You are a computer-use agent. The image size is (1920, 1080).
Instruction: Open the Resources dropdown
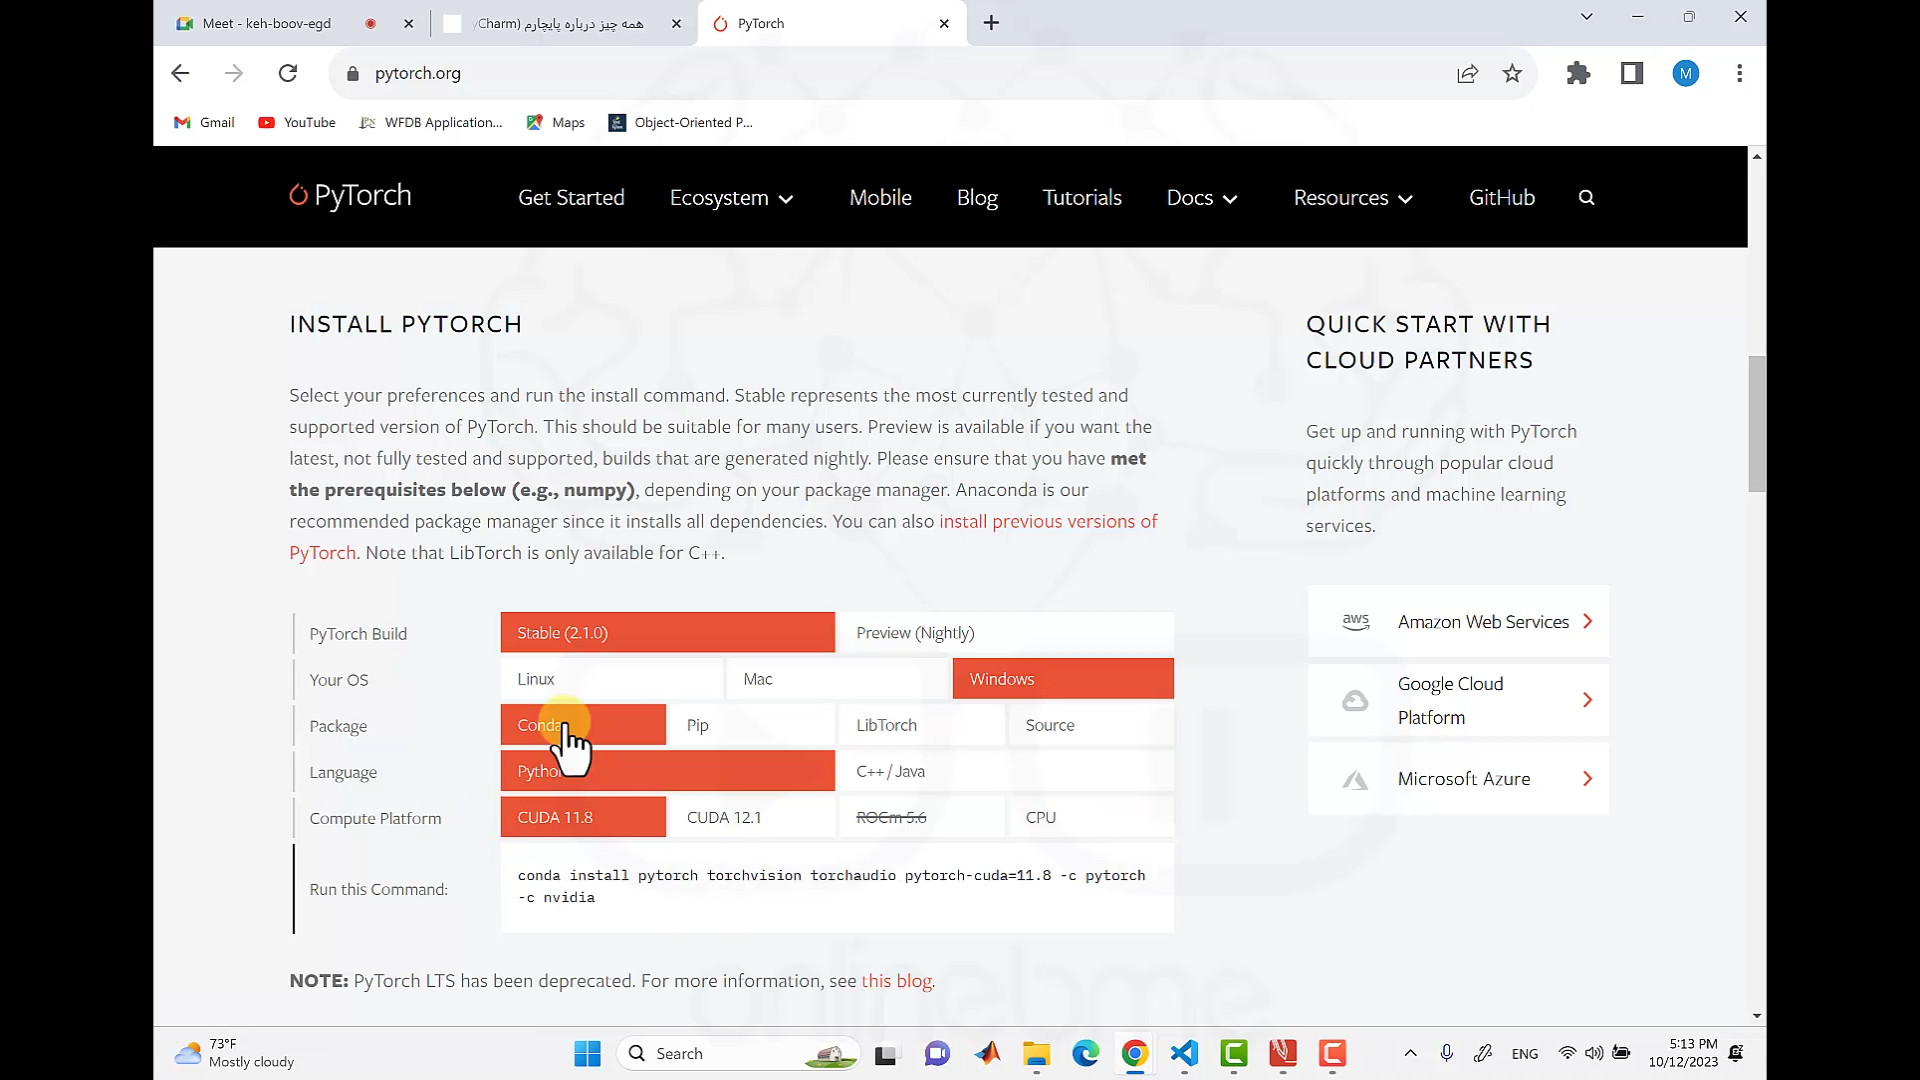point(1351,197)
